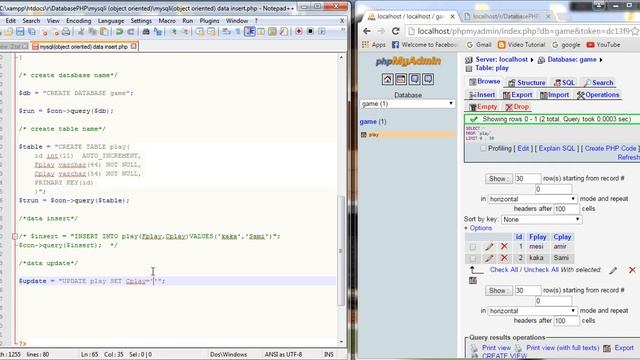640x360 pixels.
Task: Click edit pencil for row mesi
Action: click(x=489, y=247)
